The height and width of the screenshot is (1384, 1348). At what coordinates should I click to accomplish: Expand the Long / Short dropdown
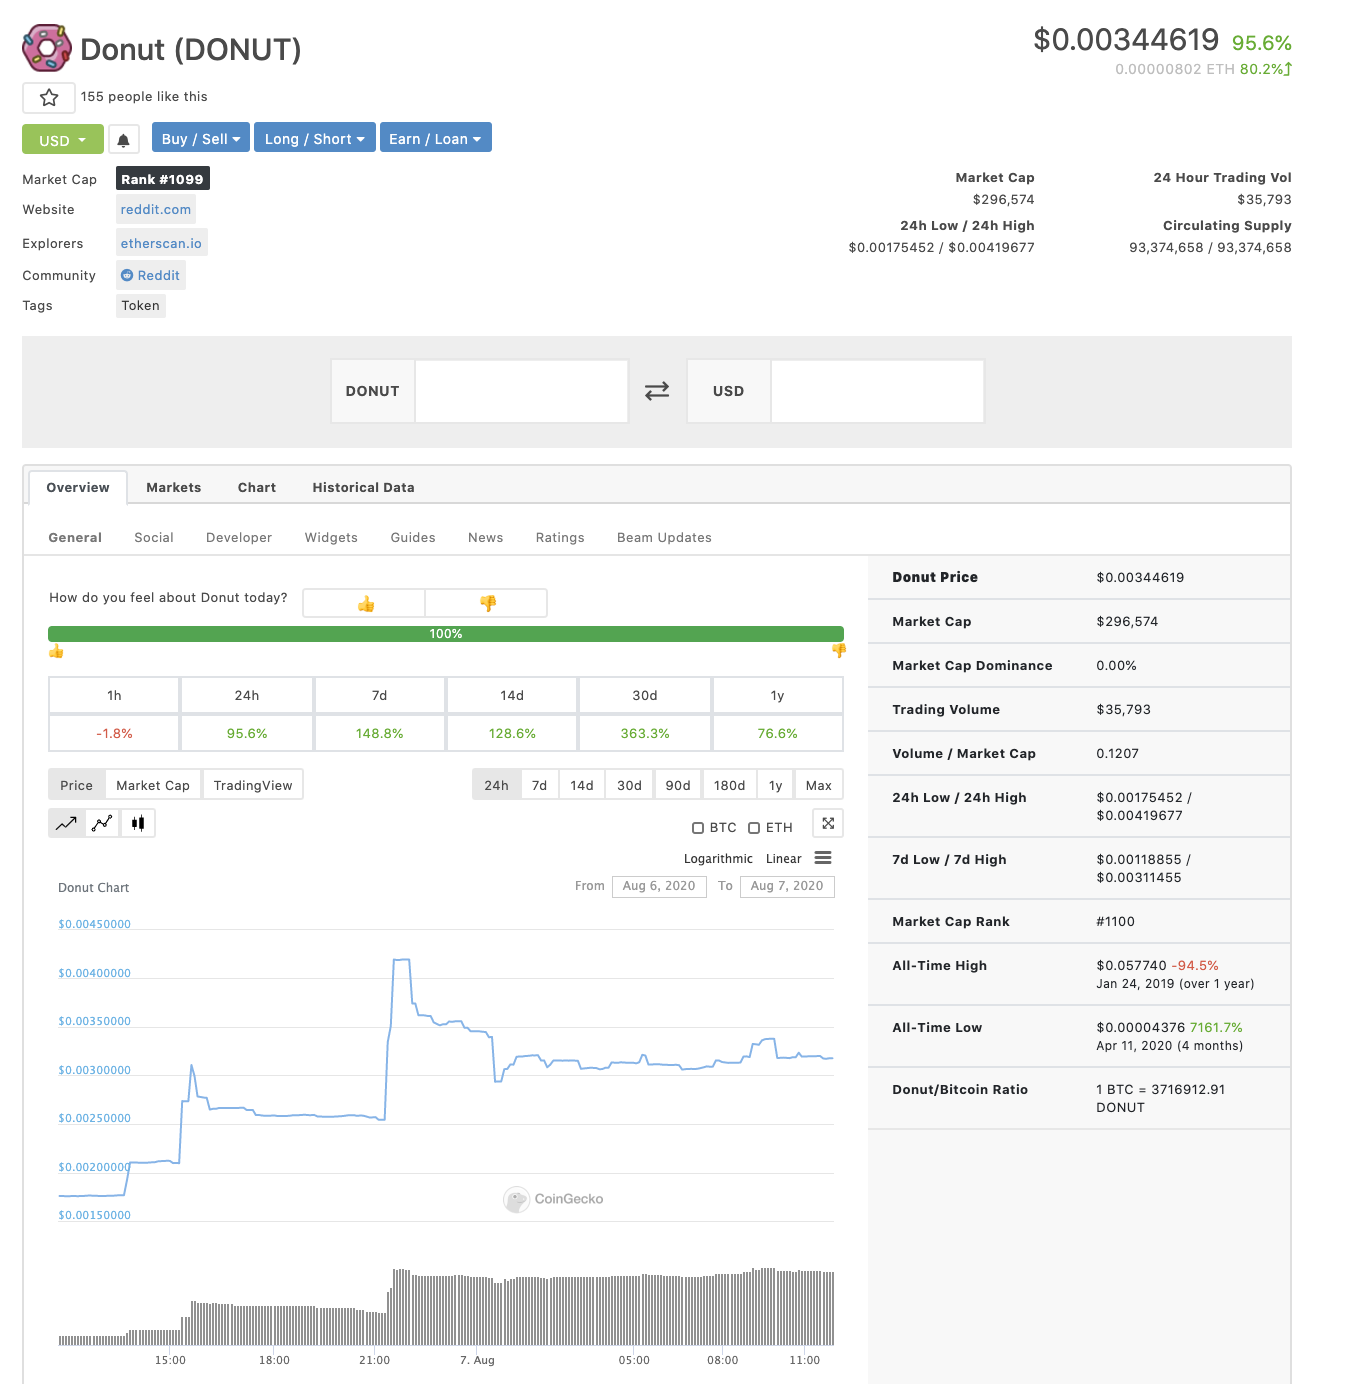[315, 139]
